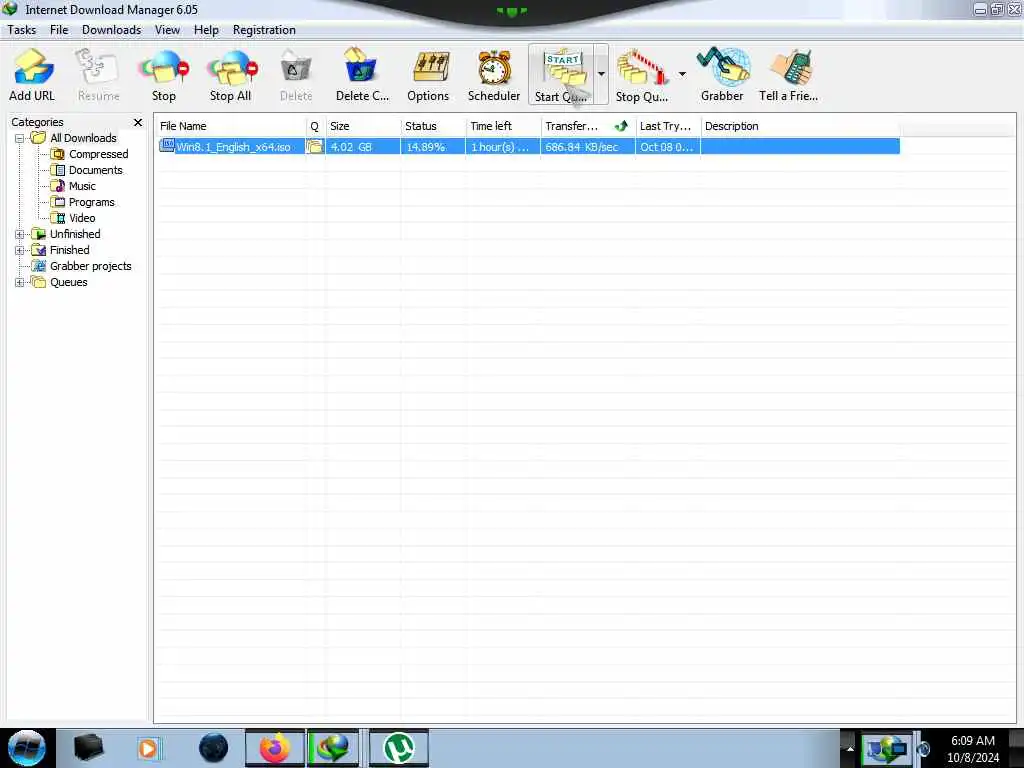
Task: Sort by the Status column header
Action: coord(432,126)
